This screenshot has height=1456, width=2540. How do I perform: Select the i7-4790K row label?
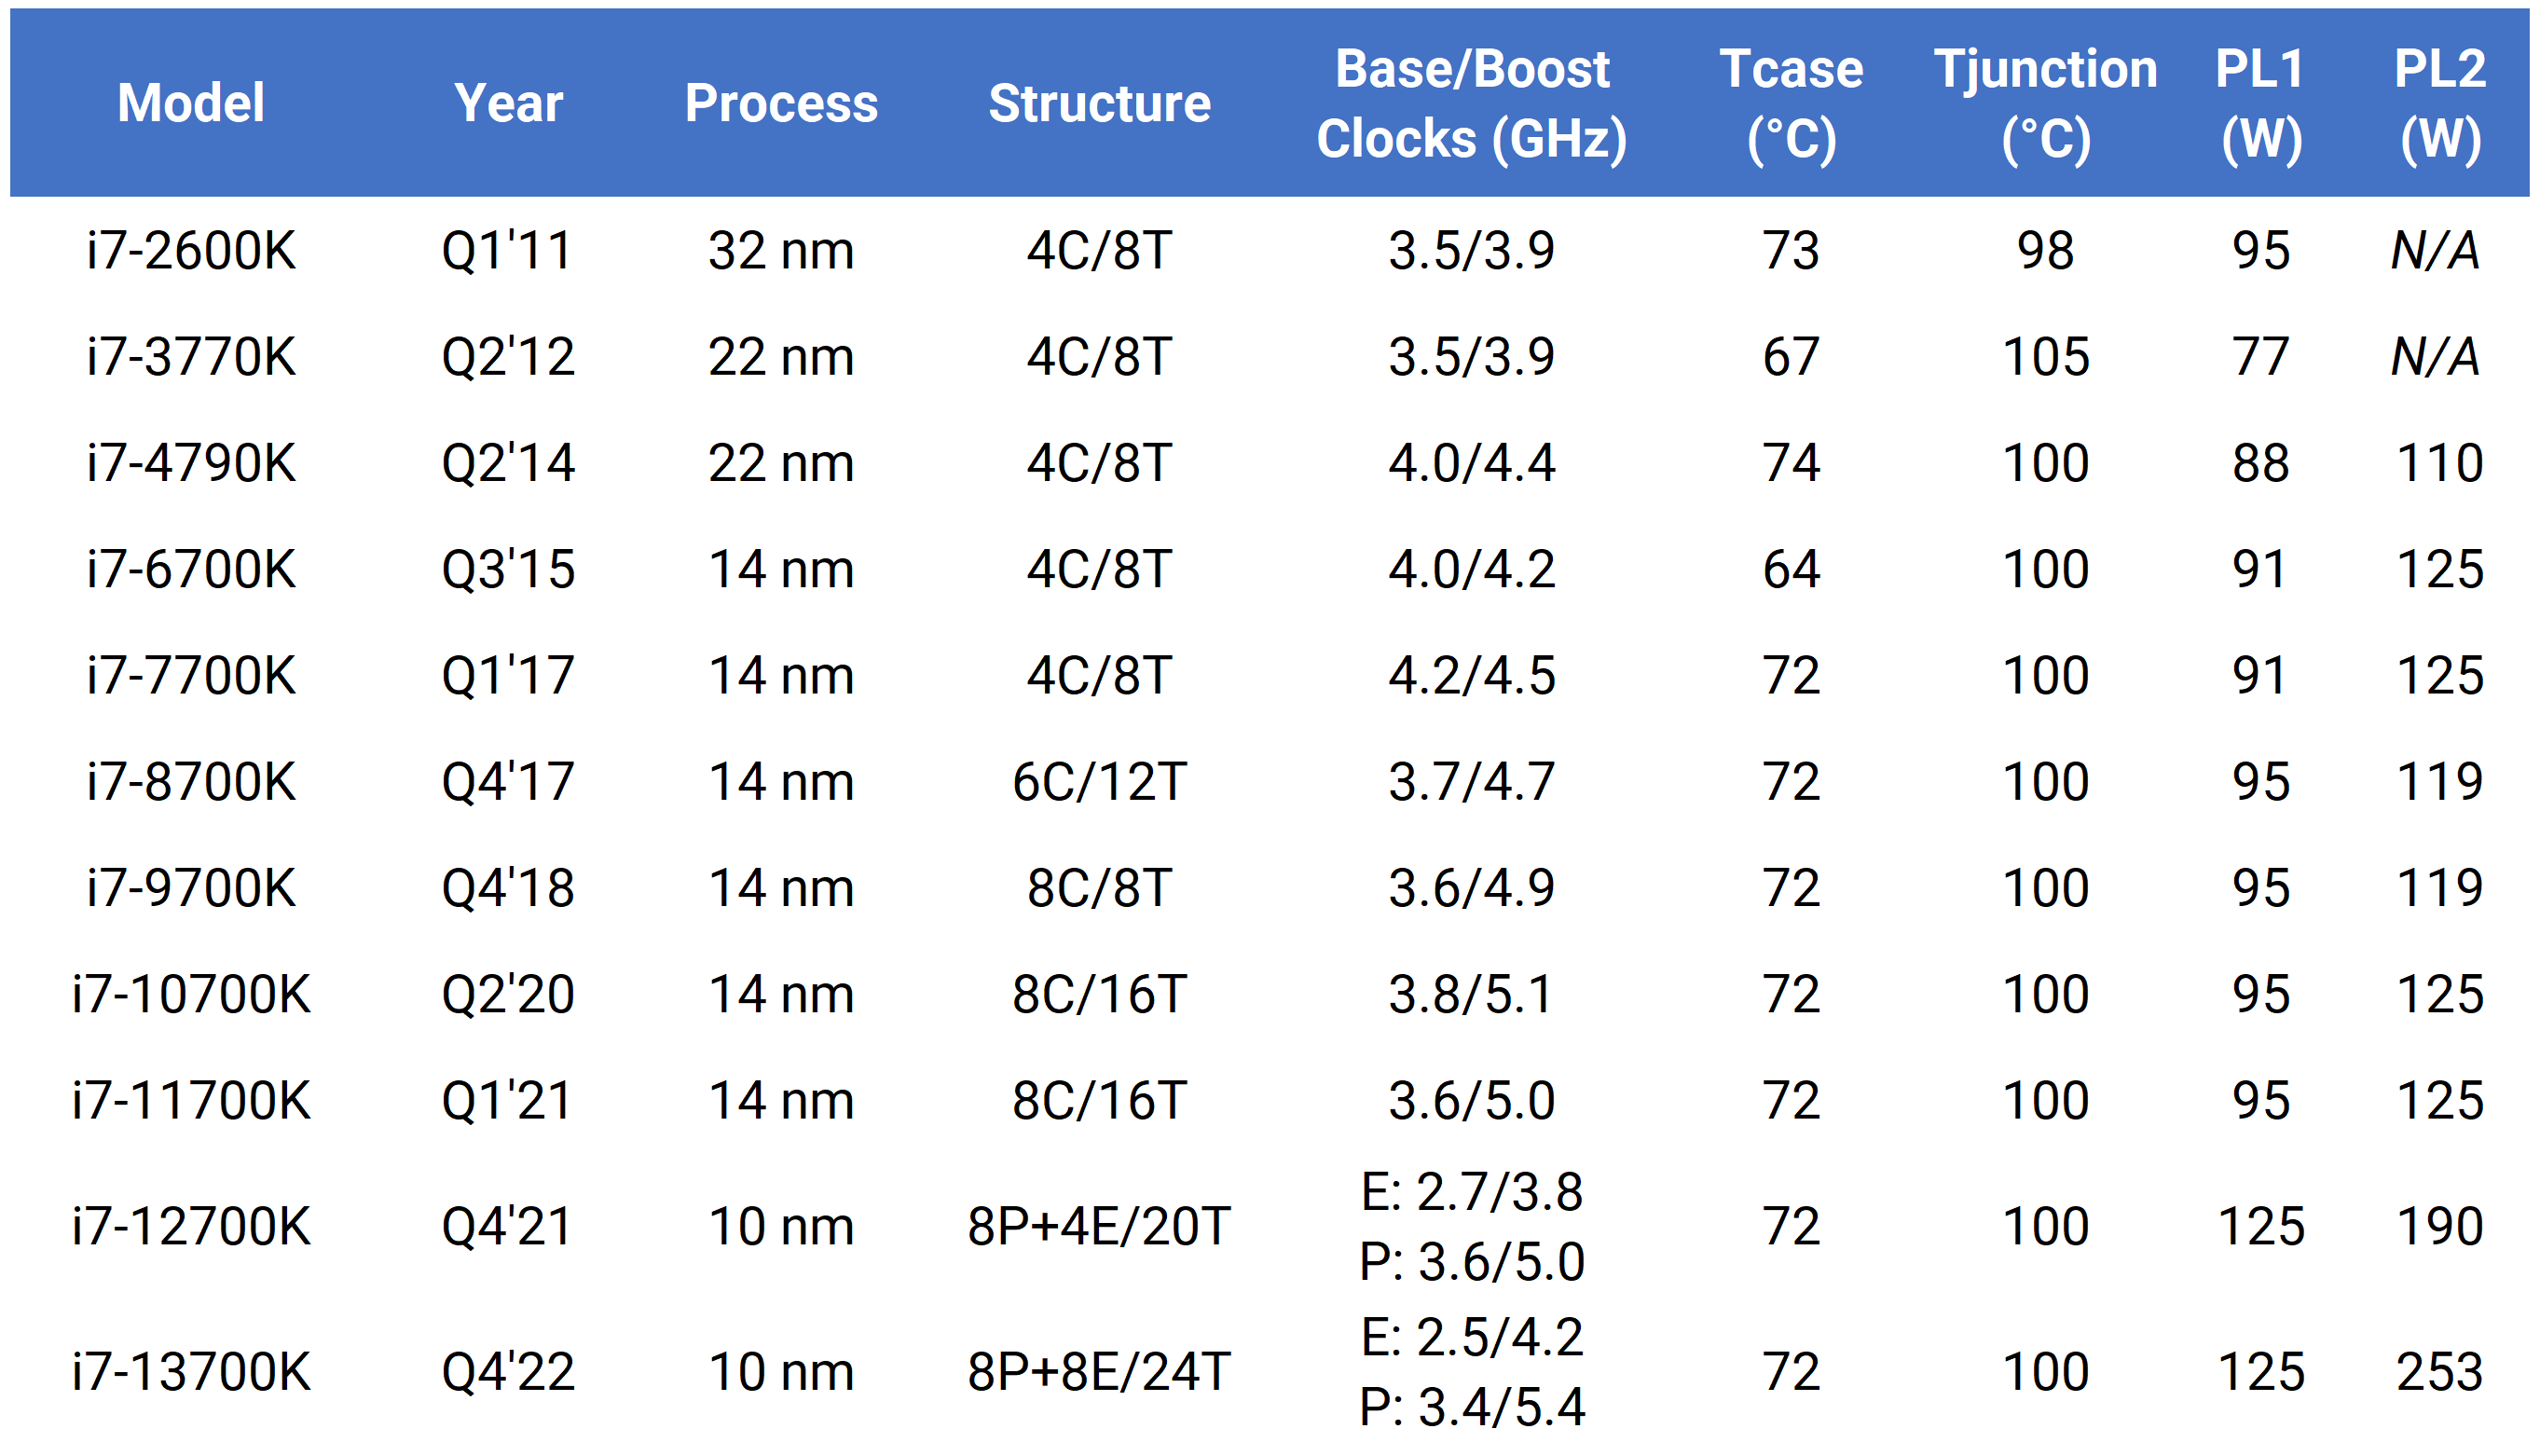click(x=191, y=463)
